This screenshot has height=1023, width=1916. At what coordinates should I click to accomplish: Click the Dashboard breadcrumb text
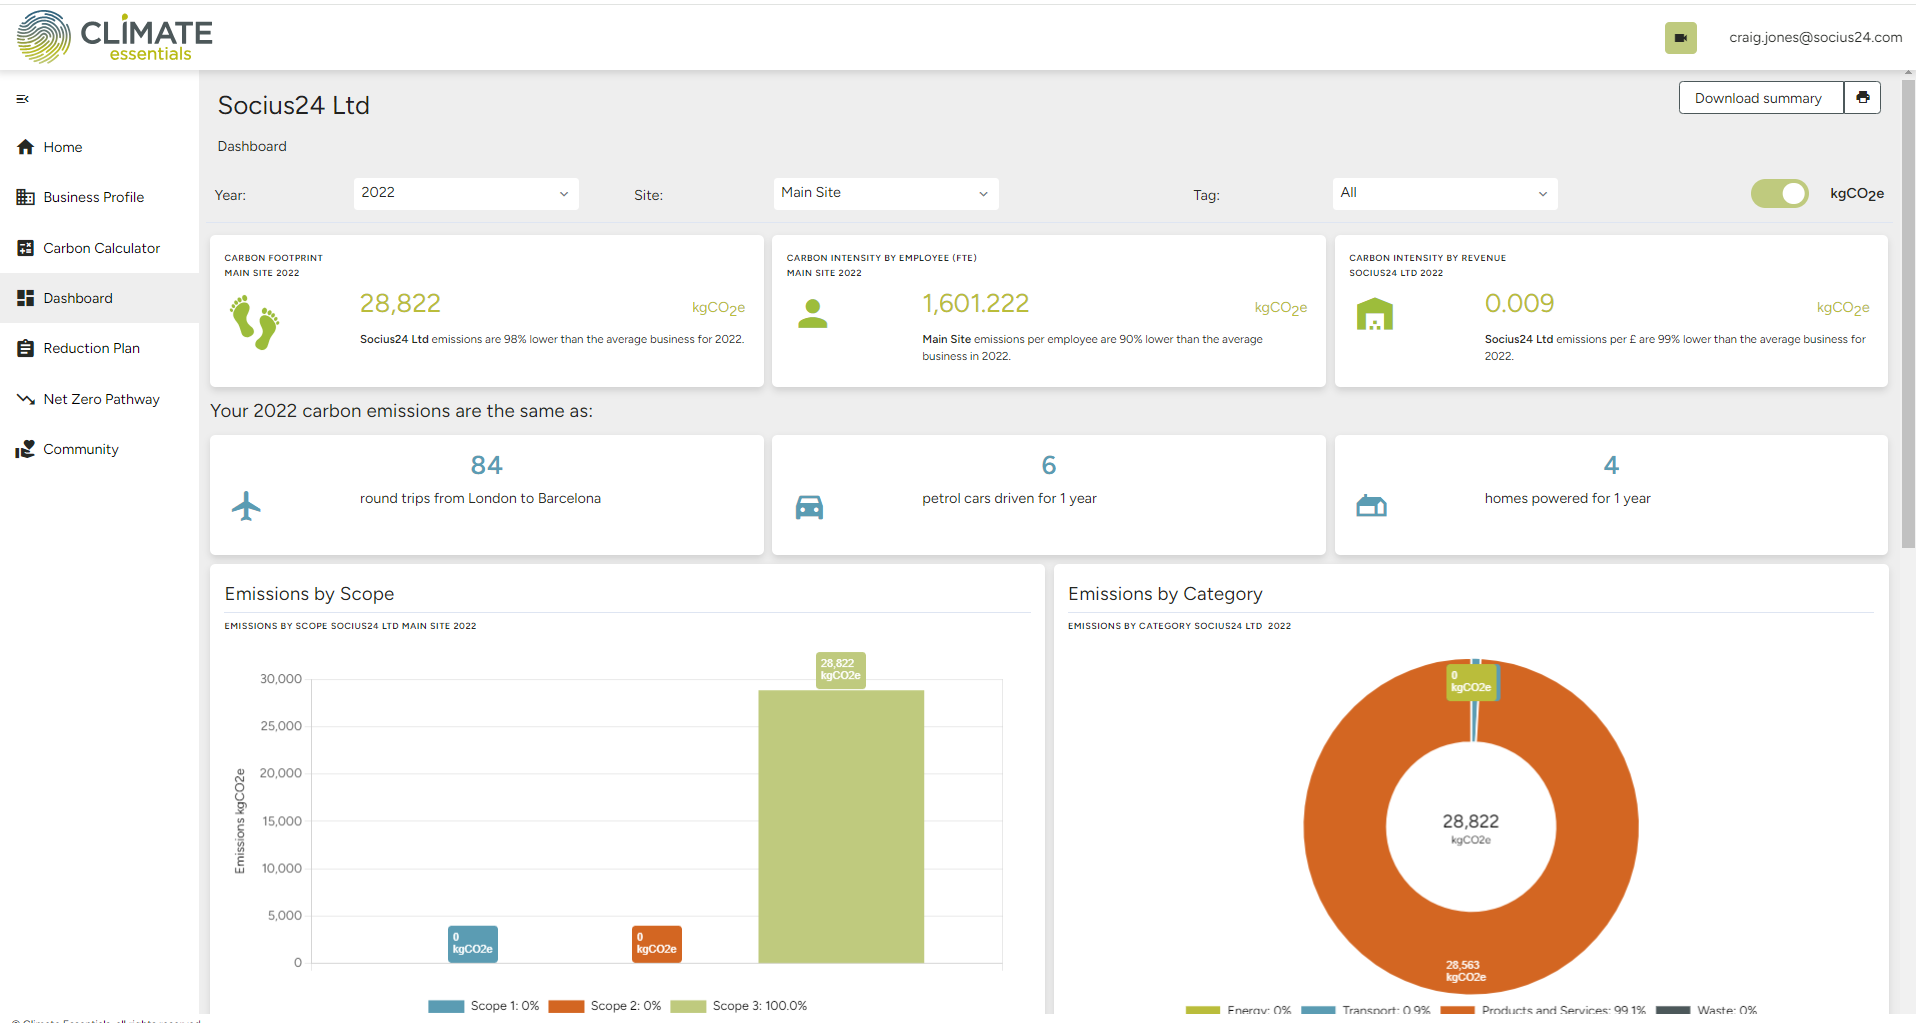pos(252,146)
